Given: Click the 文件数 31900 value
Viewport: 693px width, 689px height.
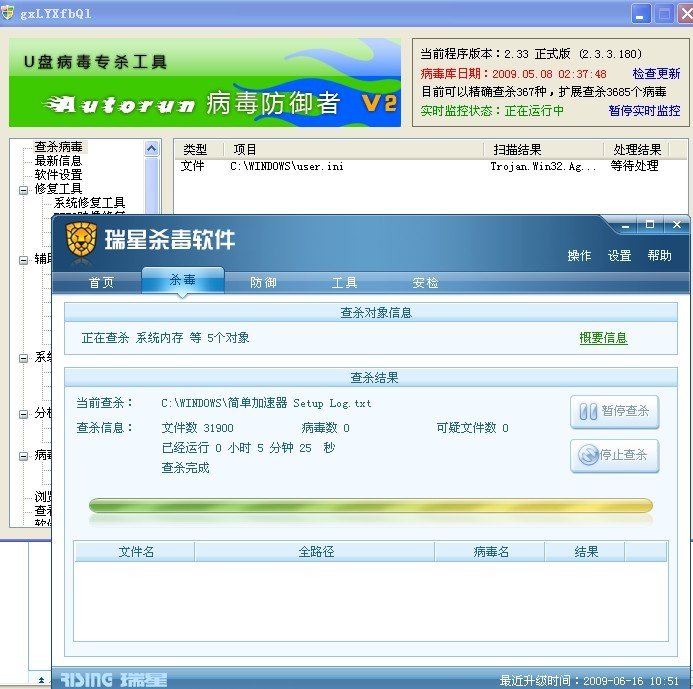Looking at the screenshot, I should pyautogui.click(x=197, y=428).
